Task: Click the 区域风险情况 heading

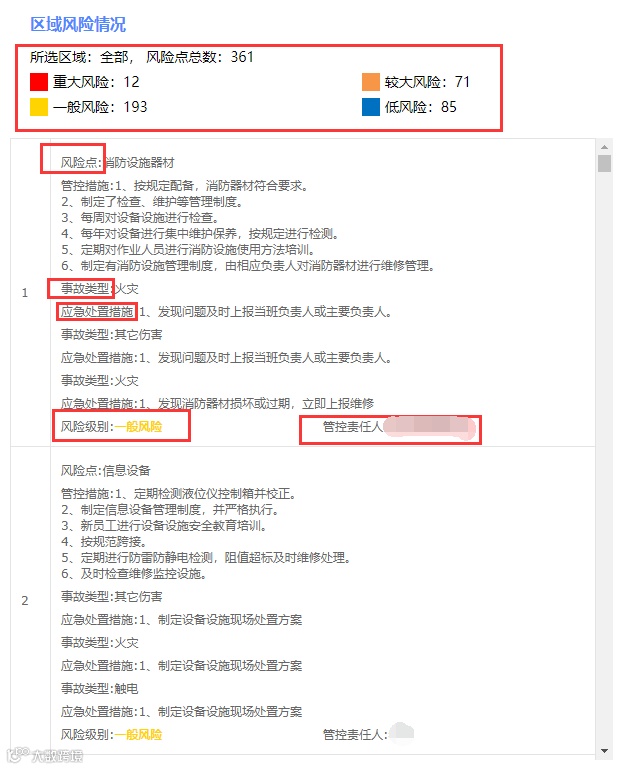Action: click(78, 24)
